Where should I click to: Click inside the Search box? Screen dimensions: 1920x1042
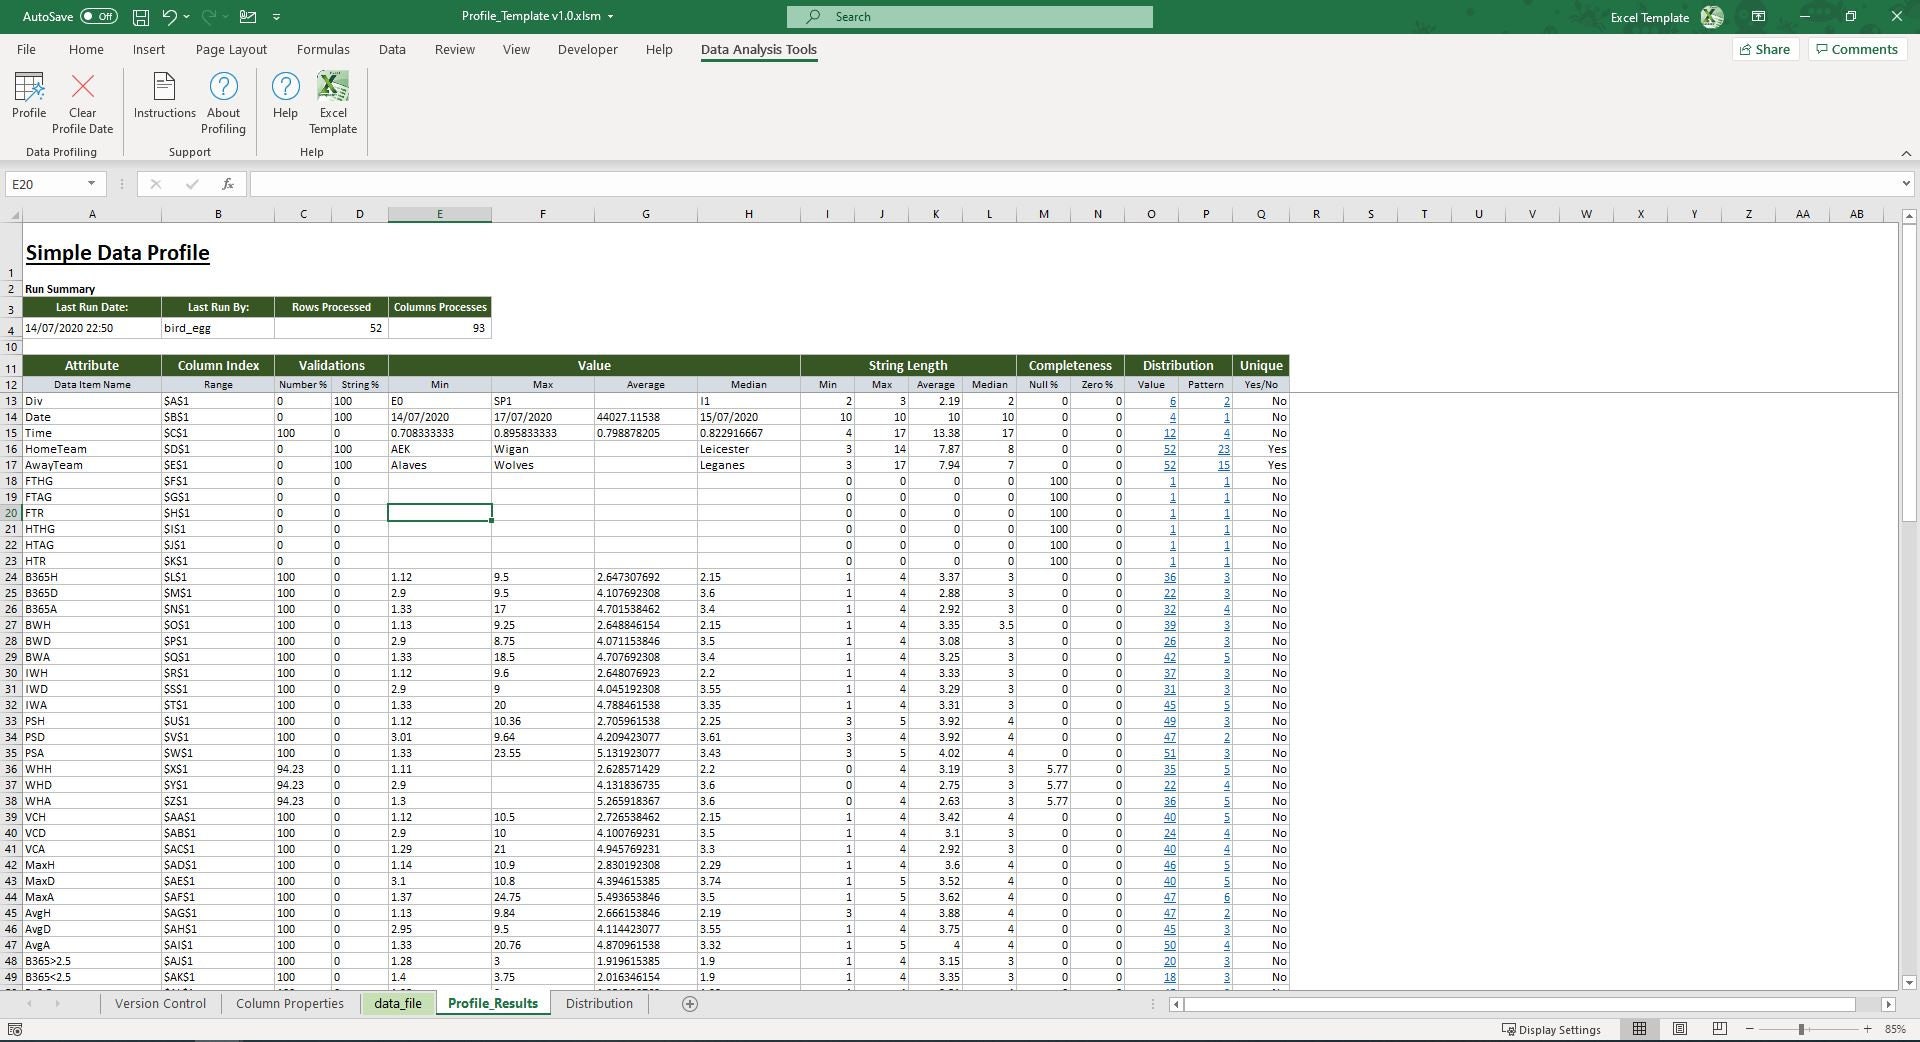click(x=968, y=16)
